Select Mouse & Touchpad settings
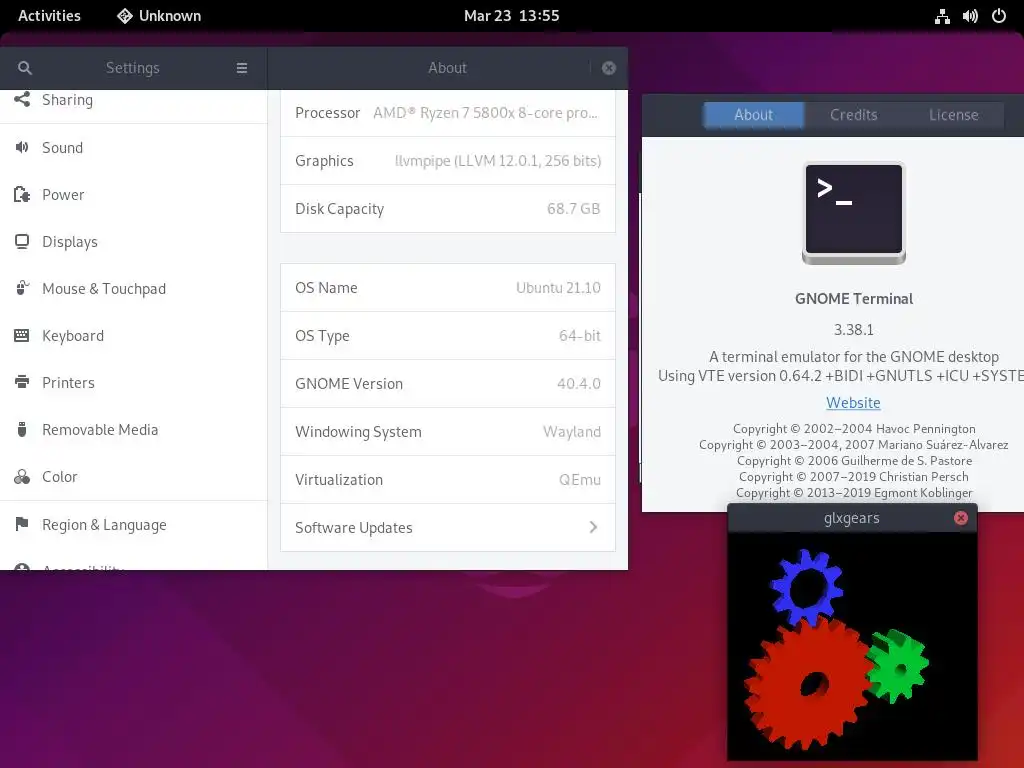 pyautogui.click(x=133, y=289)
